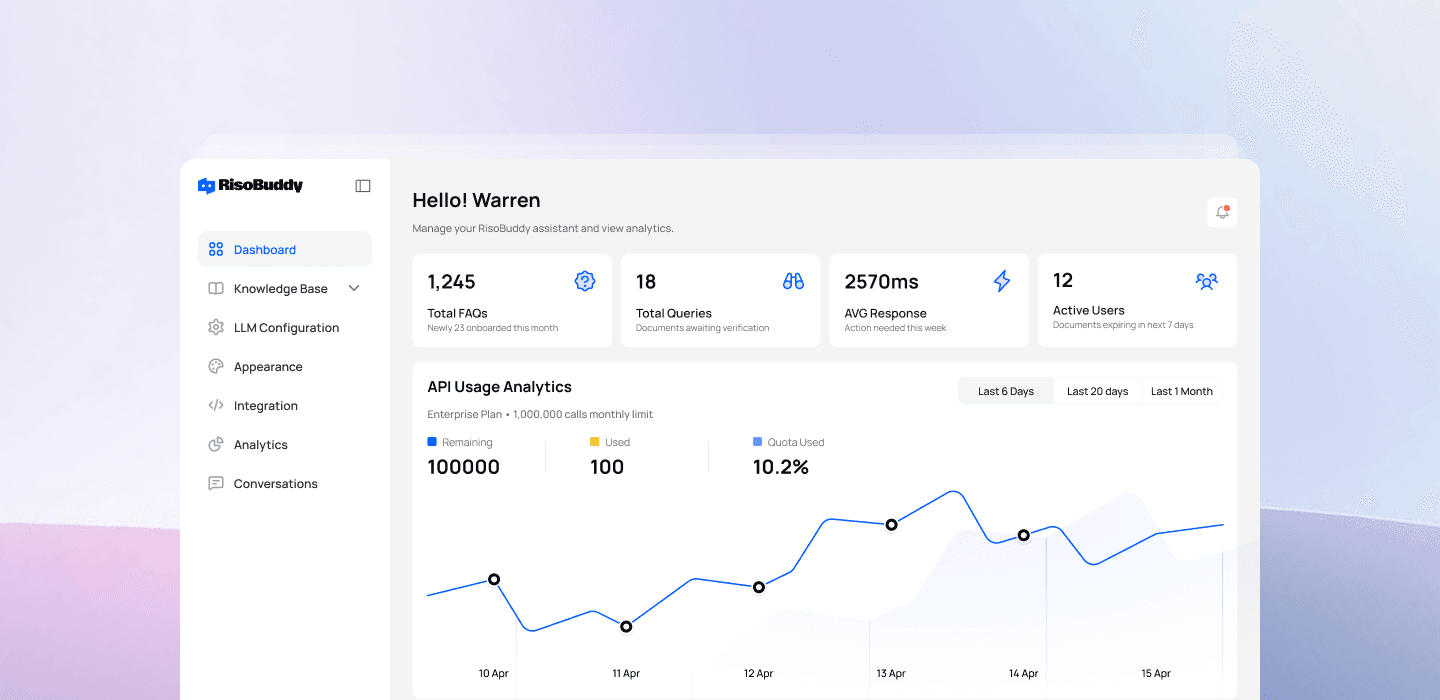Image resolution: width=1440 pixels, height=700 pixels.
Task: Click the Analytics pie chart icon
Action: [216, 445]
